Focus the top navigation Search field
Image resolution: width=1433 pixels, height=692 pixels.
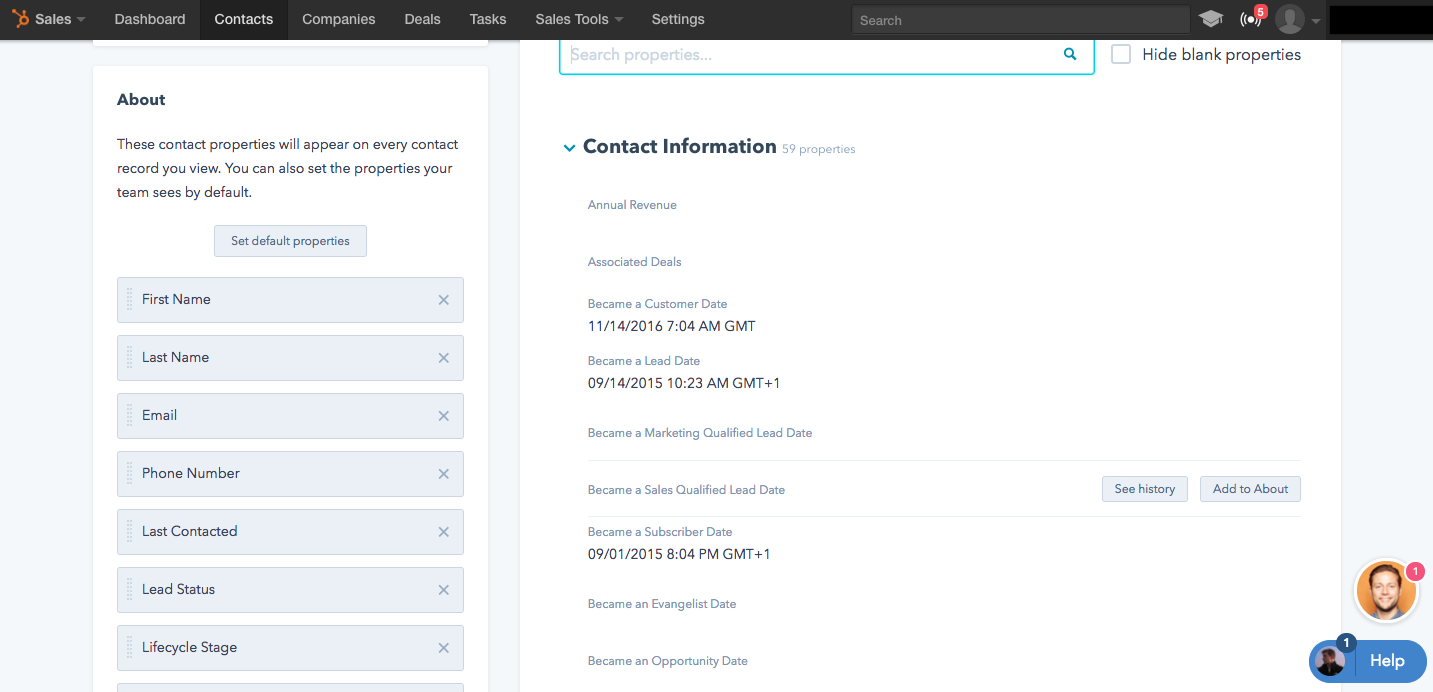pos(1021,20)
